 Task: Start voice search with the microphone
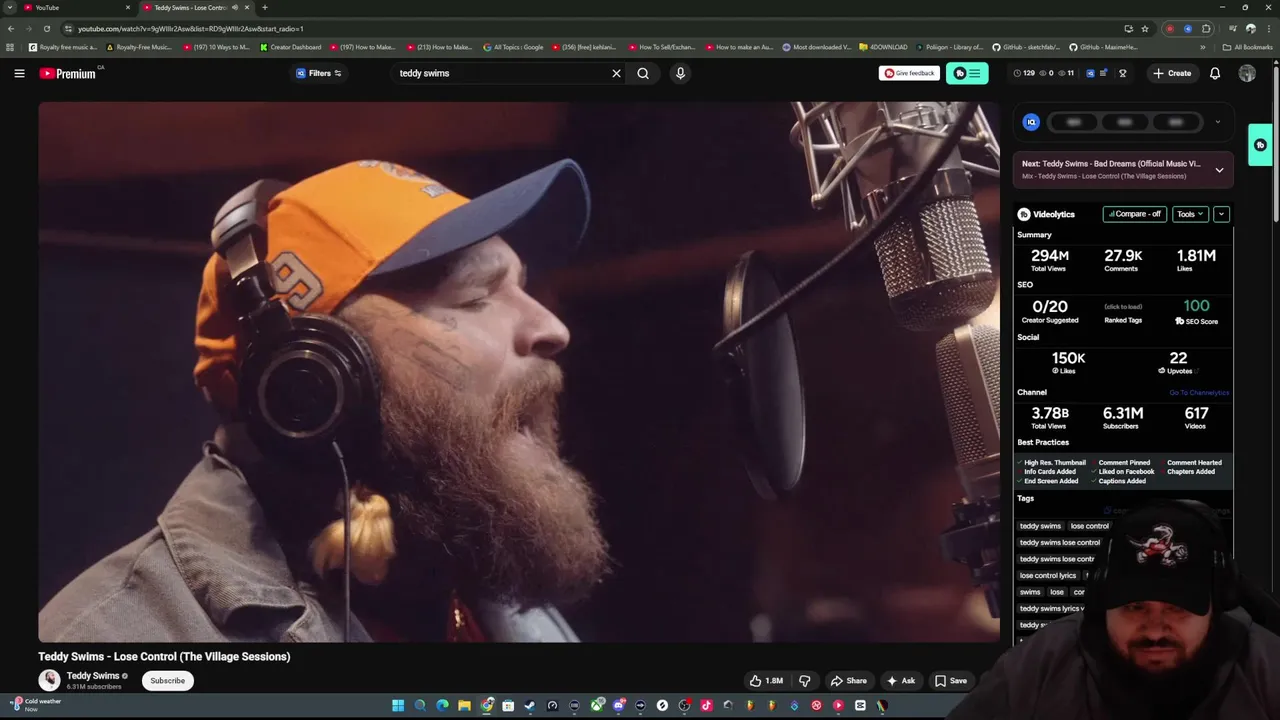[x=680, y=73]
